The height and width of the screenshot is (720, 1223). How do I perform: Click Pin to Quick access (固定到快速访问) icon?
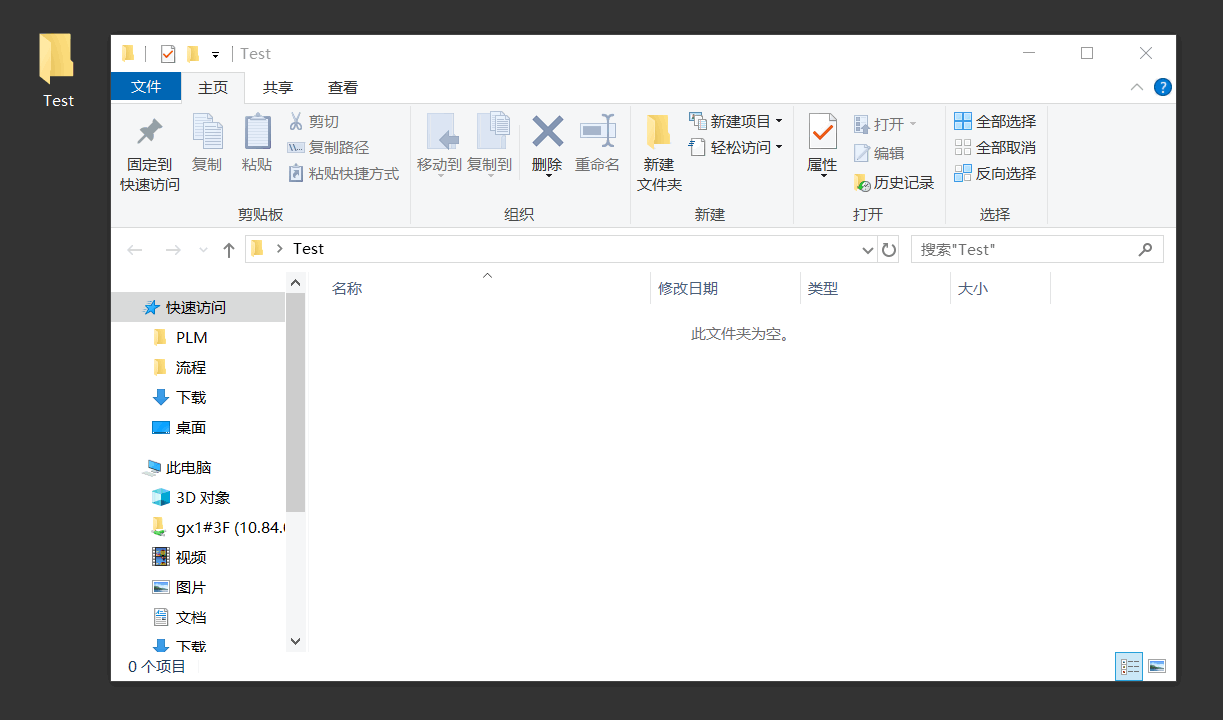[149, 132]
